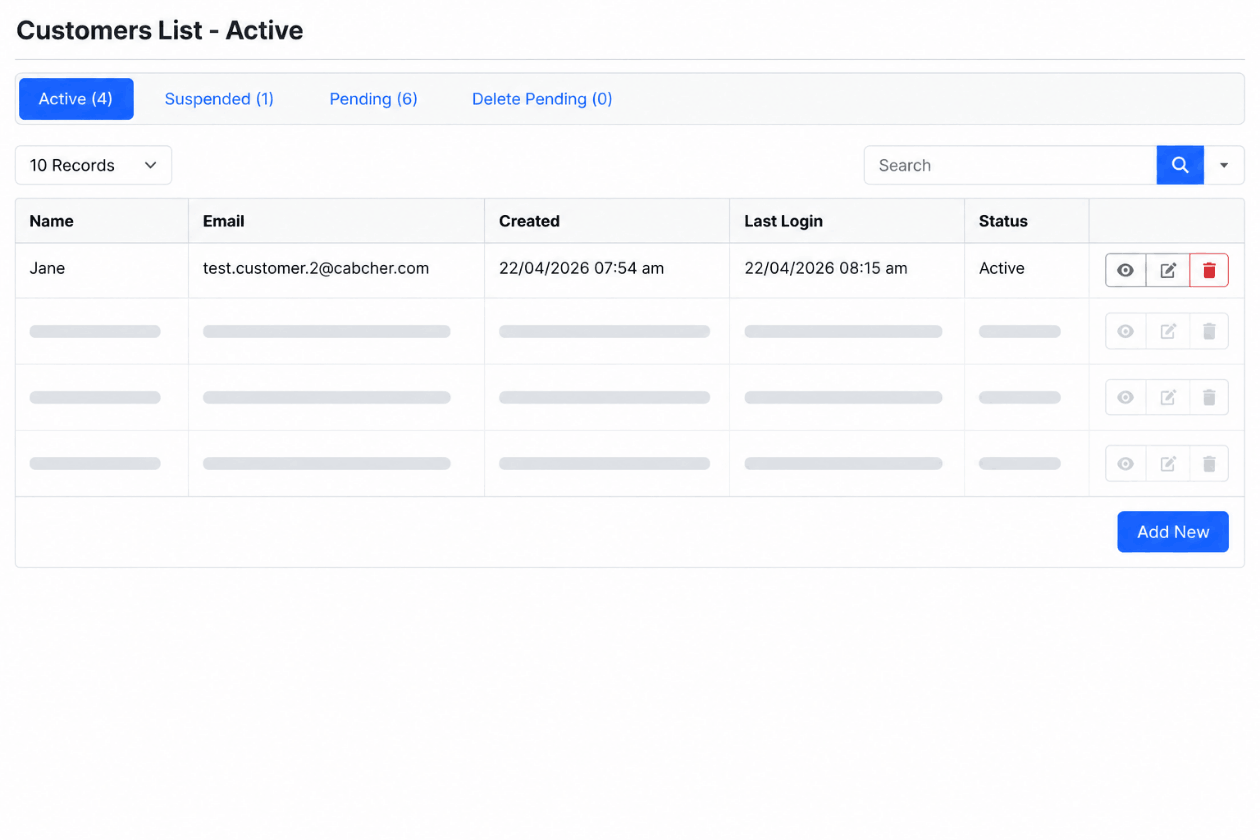Image resolution: width=1260 pixels, height=840 pixels.
Task: Click created date 22/04/2026 07:54 am
Action: [581, 268]
